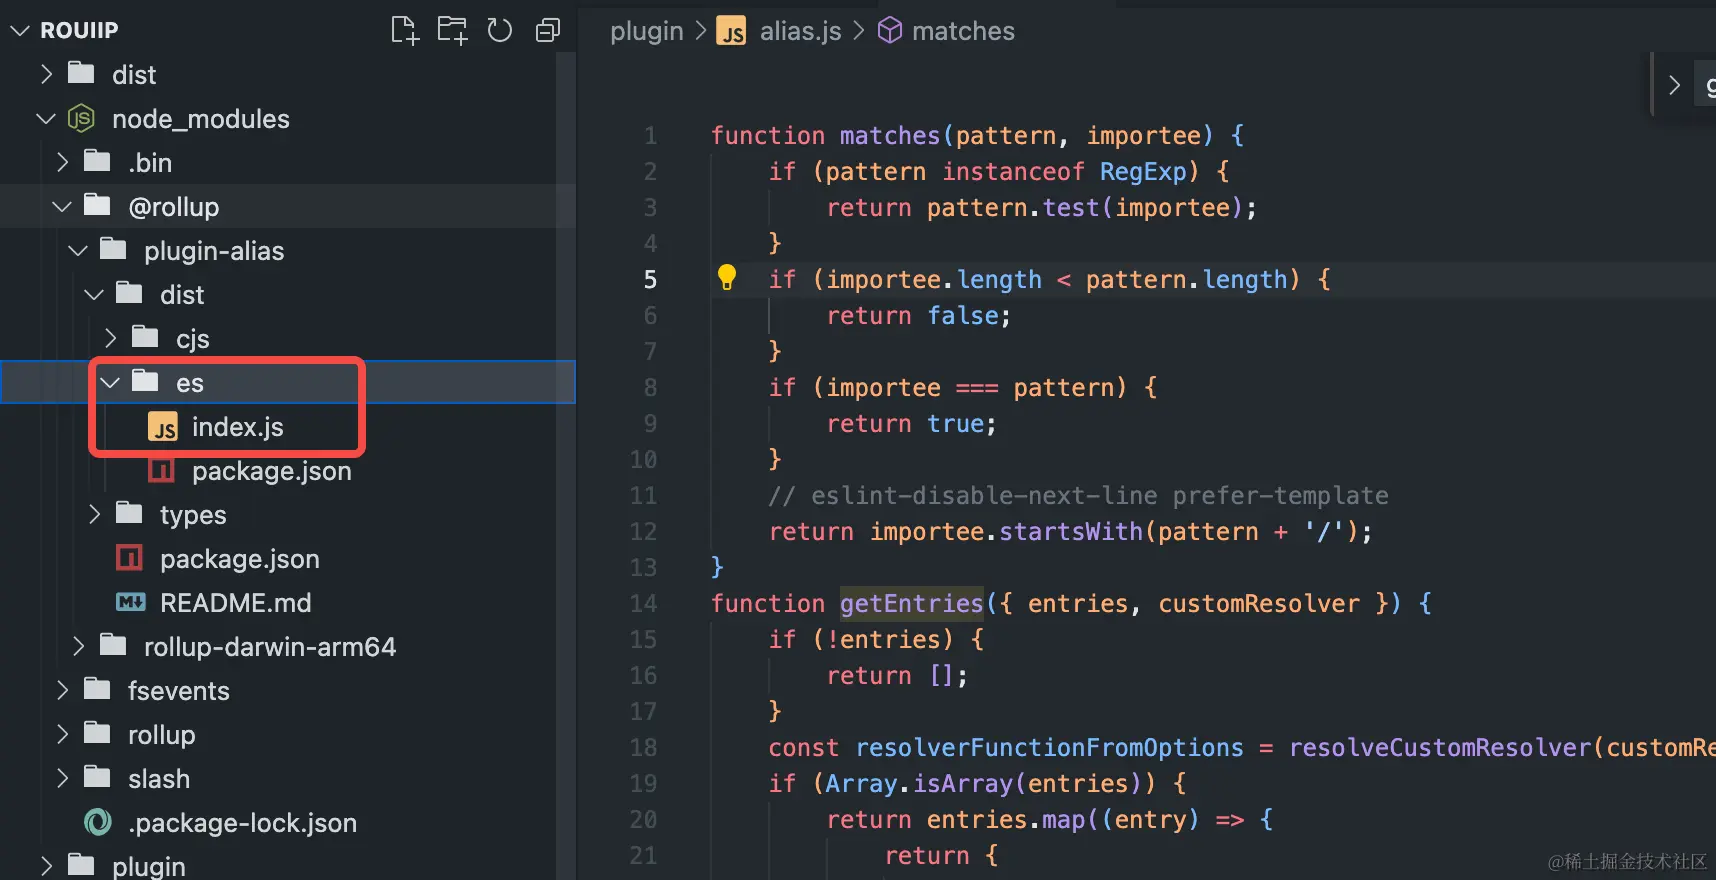This screenshot has height=880, width=1716.
Task: Create a new folder in Explorer
Action: tap(452, 31)
